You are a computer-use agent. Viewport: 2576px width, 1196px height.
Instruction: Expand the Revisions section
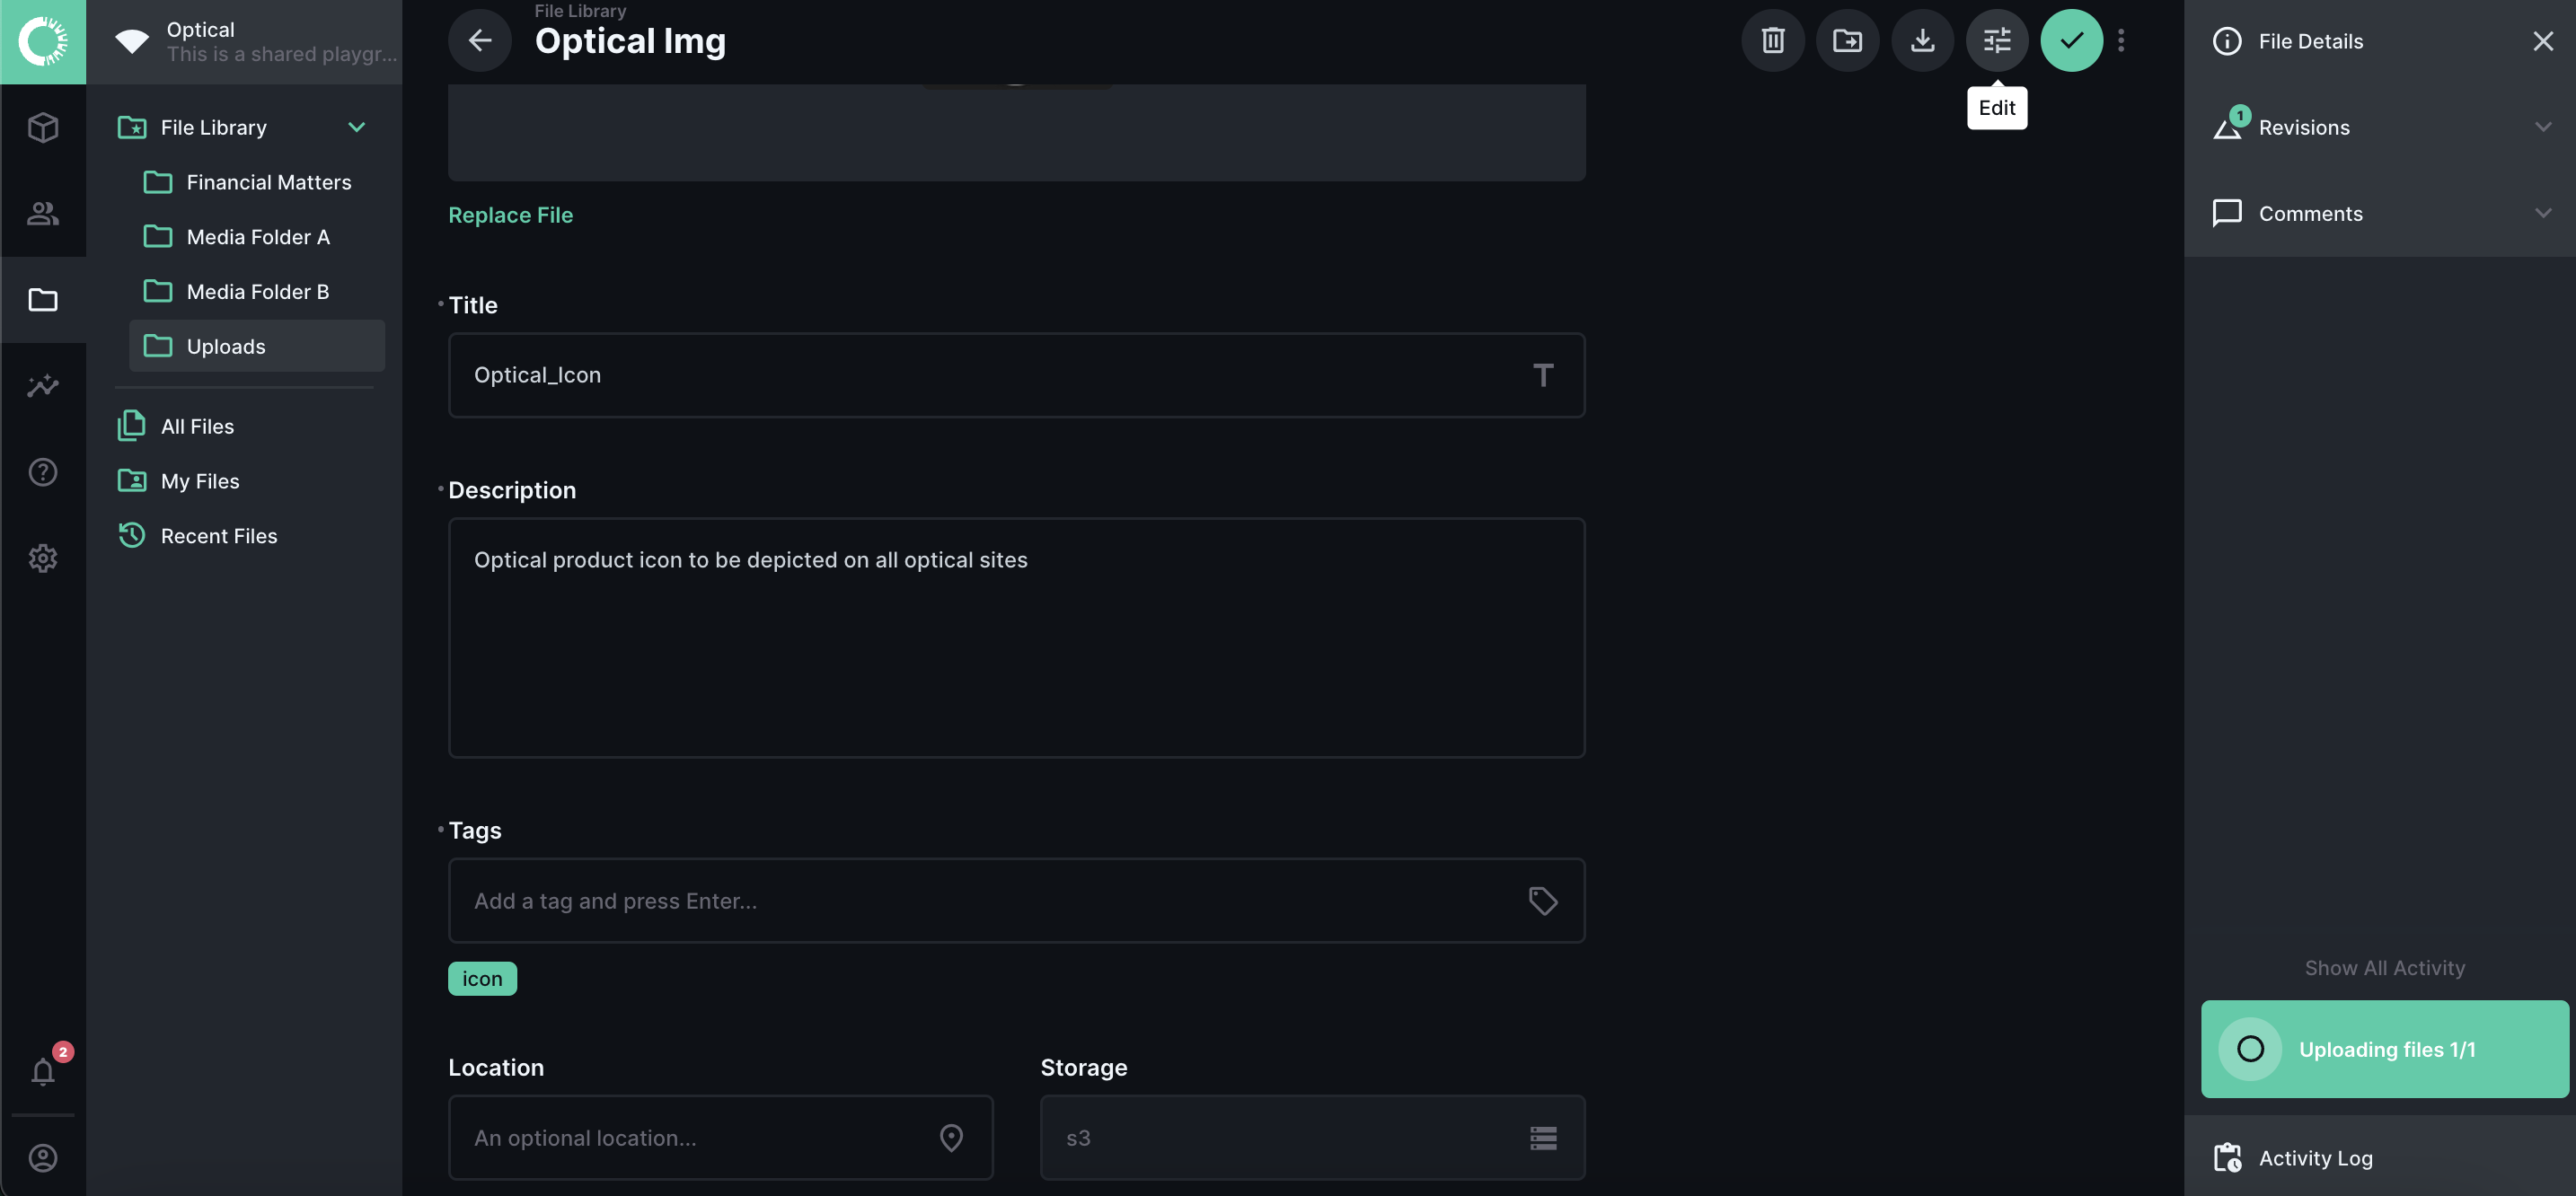2543,127
